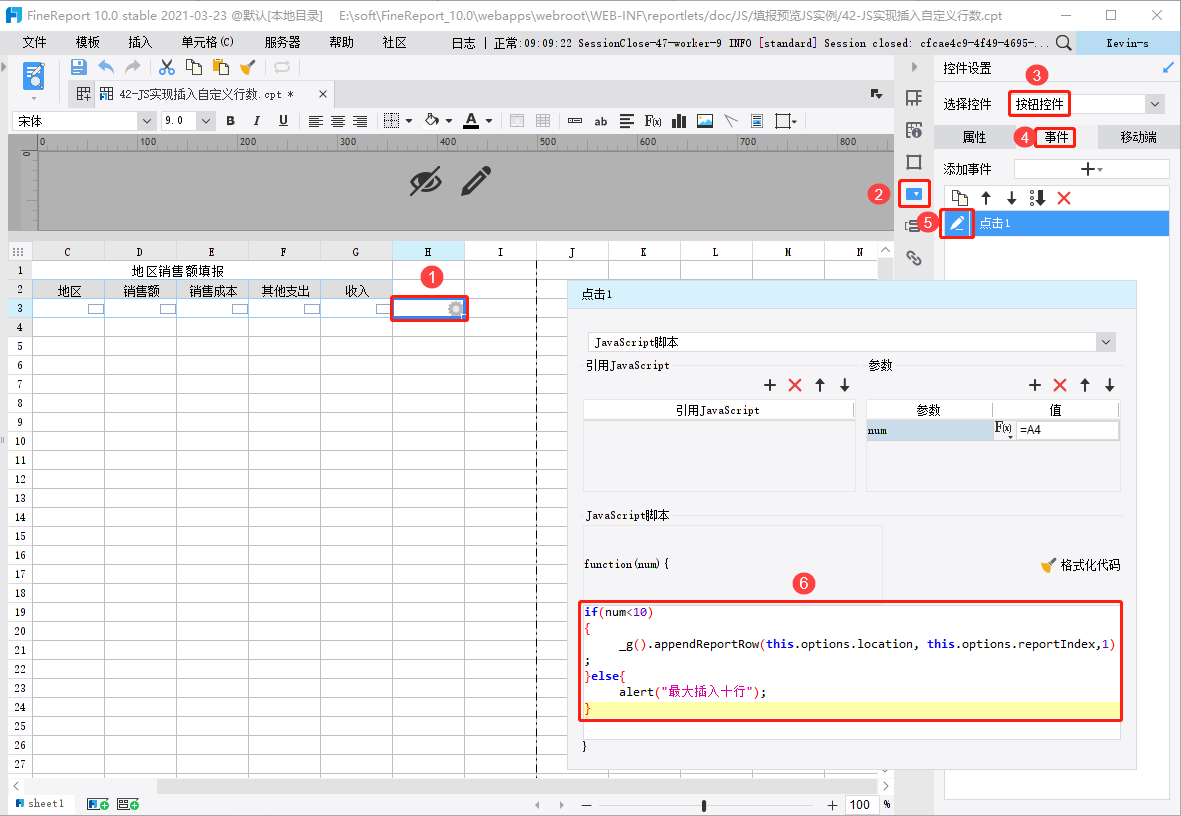Click the Insert image icon
This screenshot has height=816, width=1181.
point(705,121)
